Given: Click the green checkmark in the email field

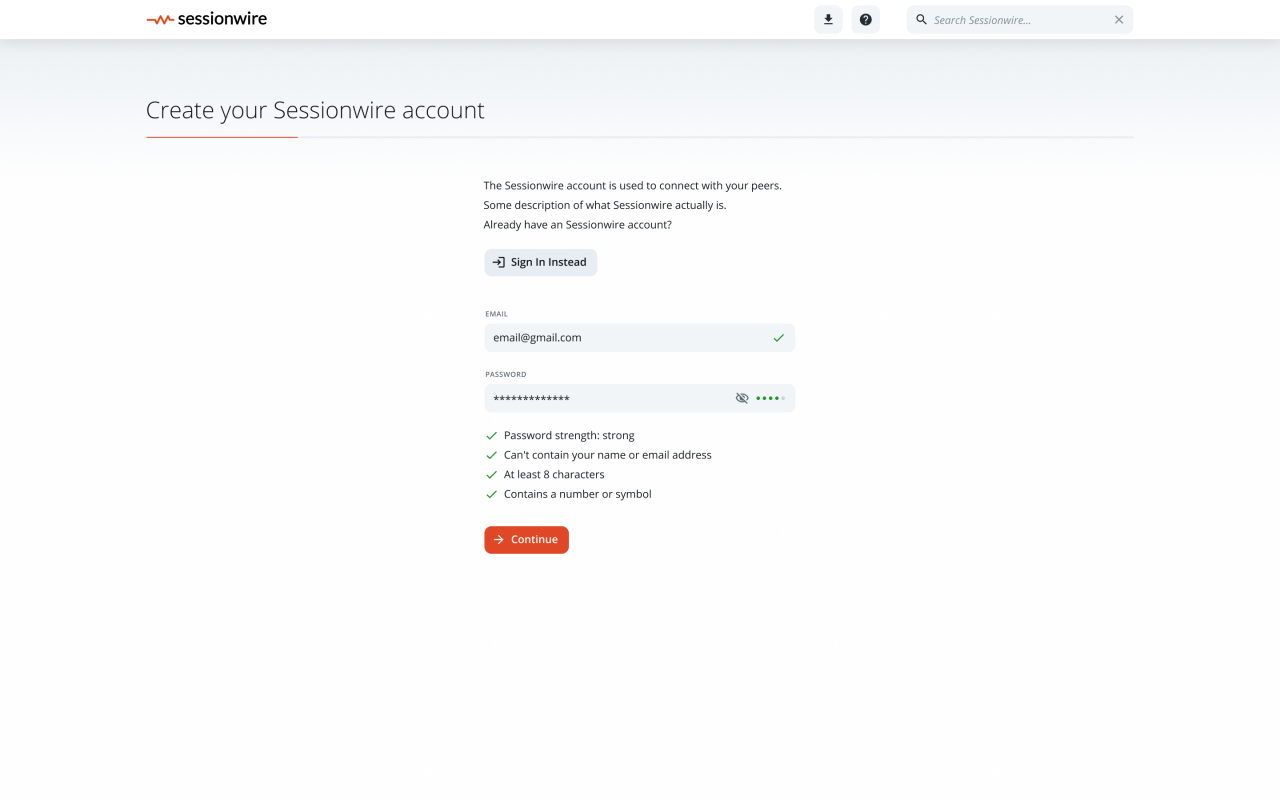Looking at the screenshot, I should (x=778, y=338).
